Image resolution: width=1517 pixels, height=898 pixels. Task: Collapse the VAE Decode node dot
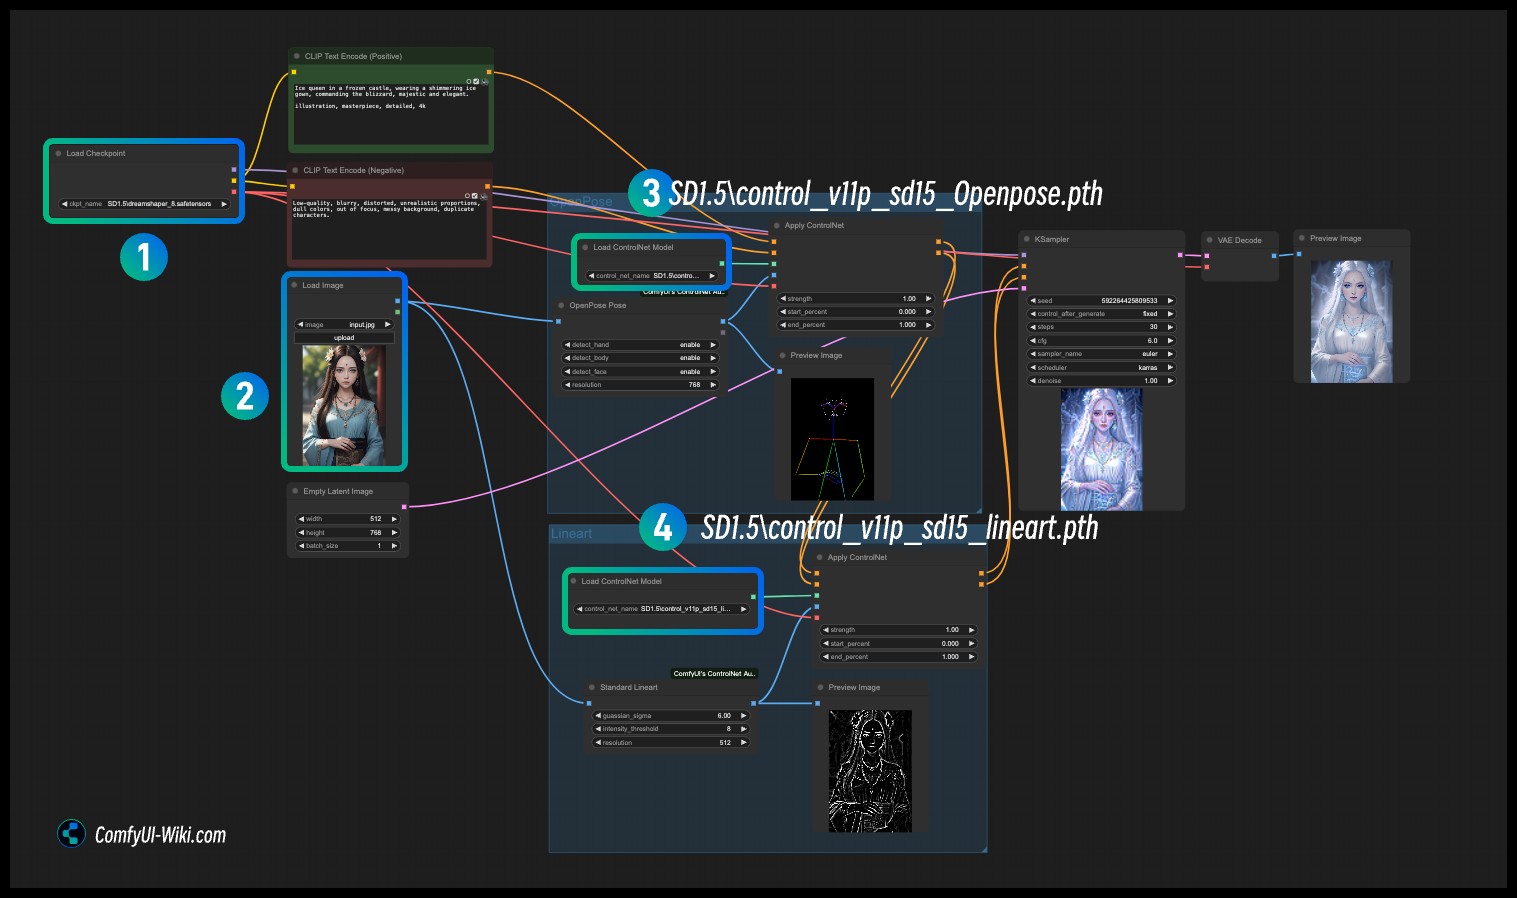1210,240
